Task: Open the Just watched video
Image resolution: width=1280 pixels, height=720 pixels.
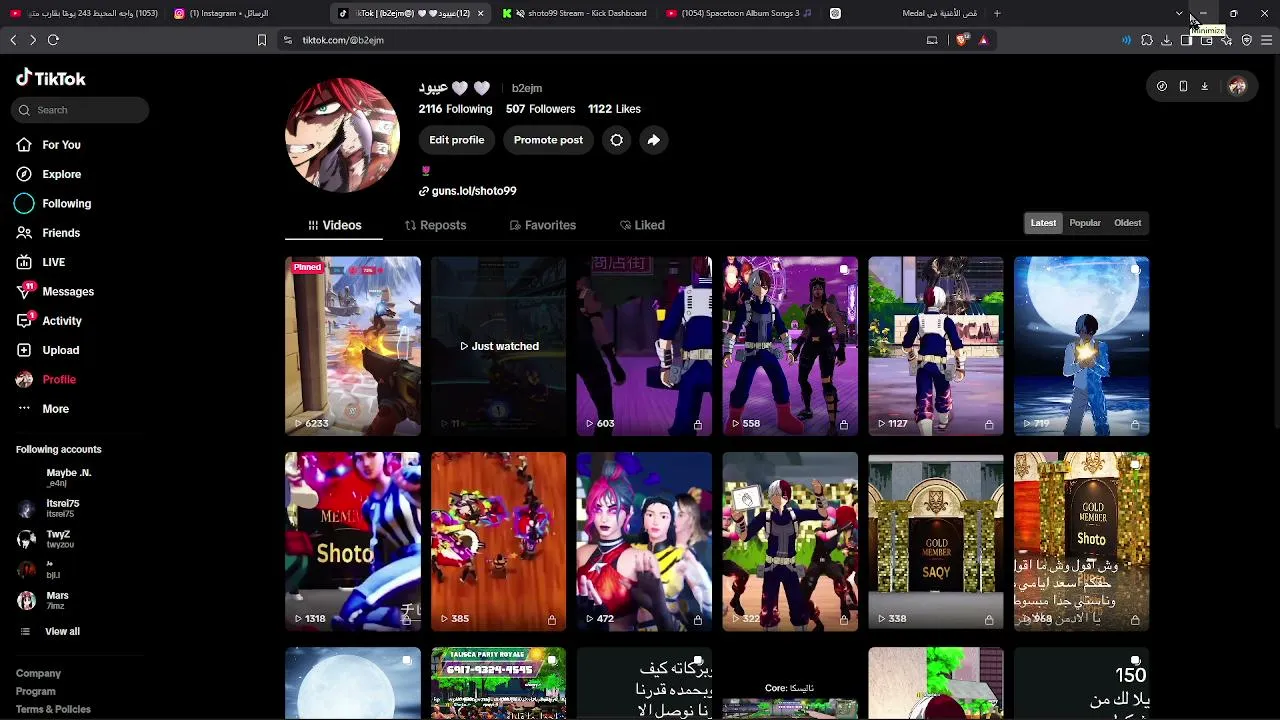Action: 498,346
